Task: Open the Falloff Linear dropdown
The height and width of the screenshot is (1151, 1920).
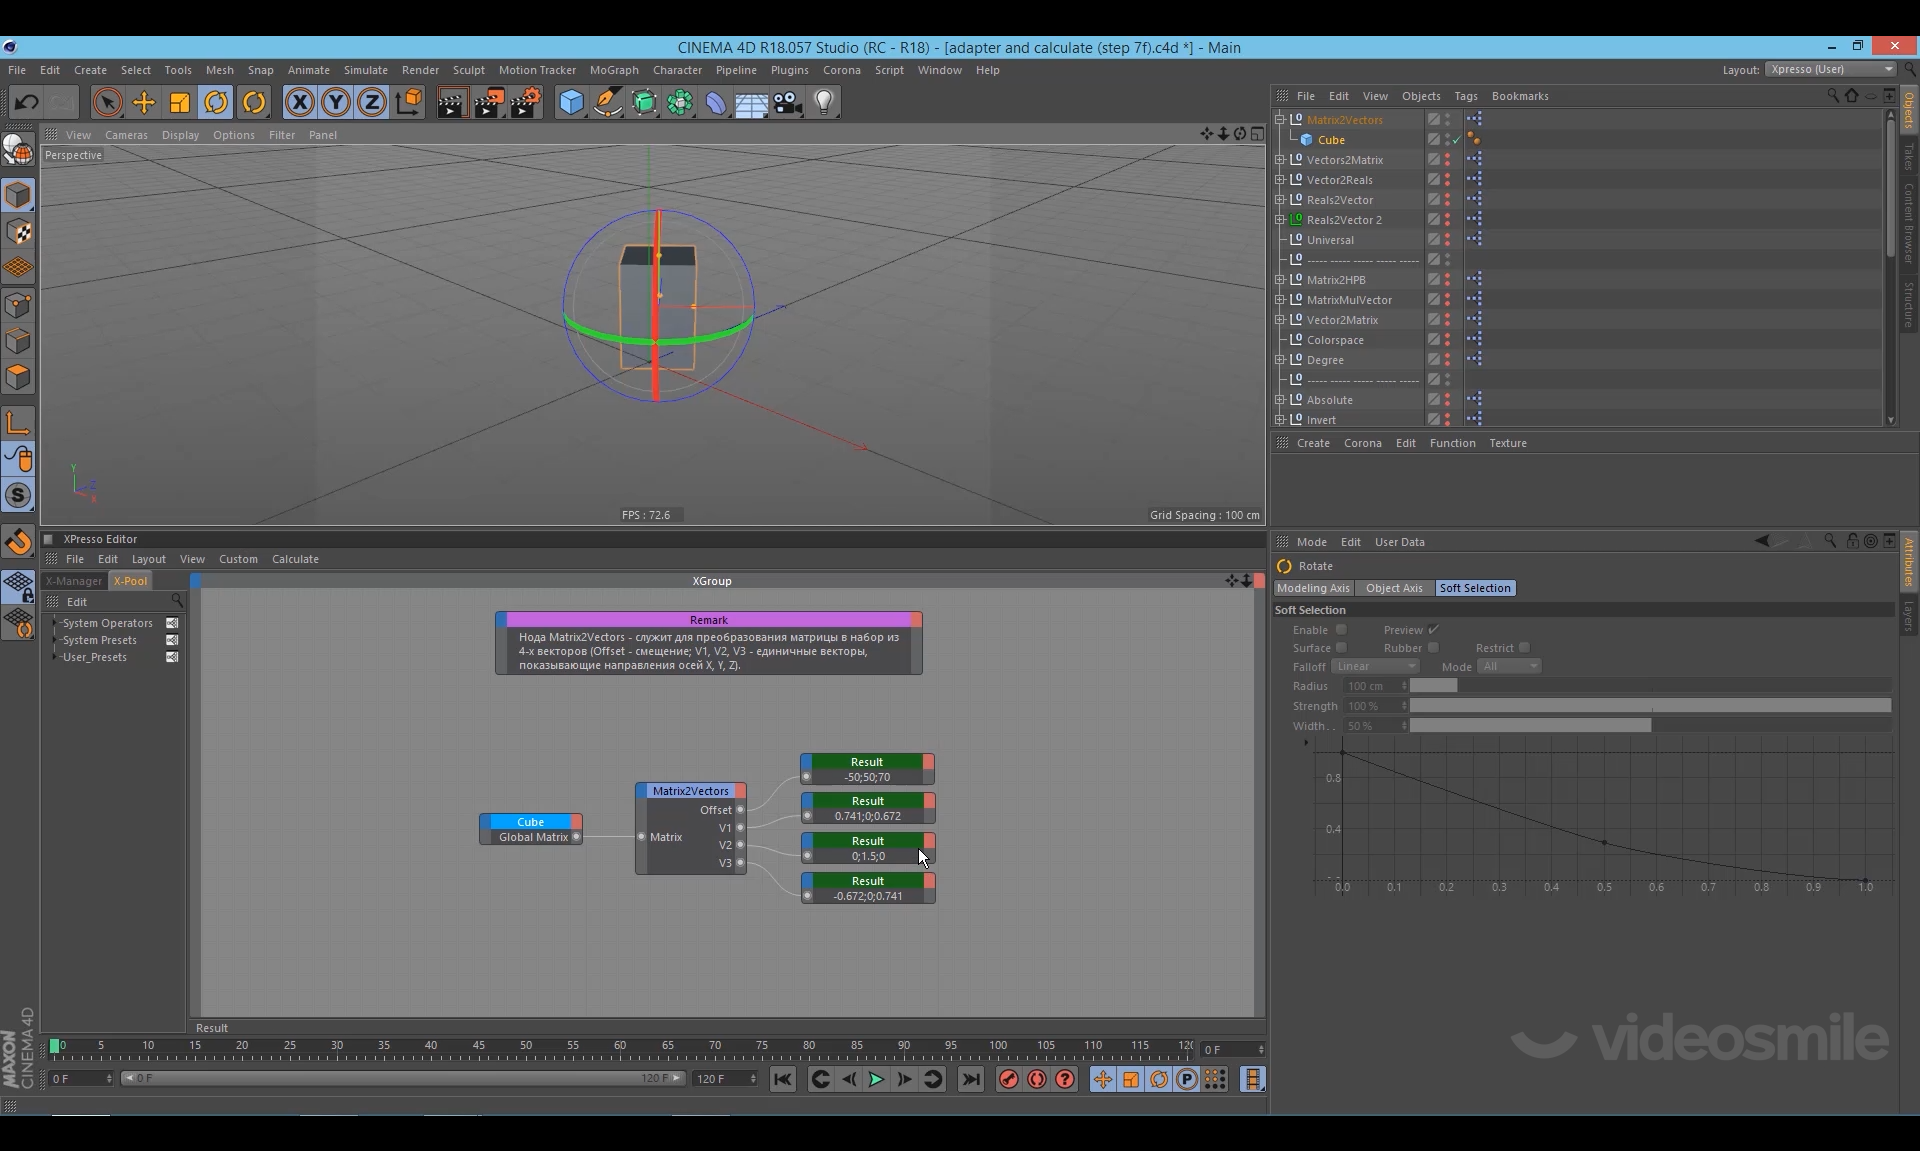Action: pos(1375,667)
